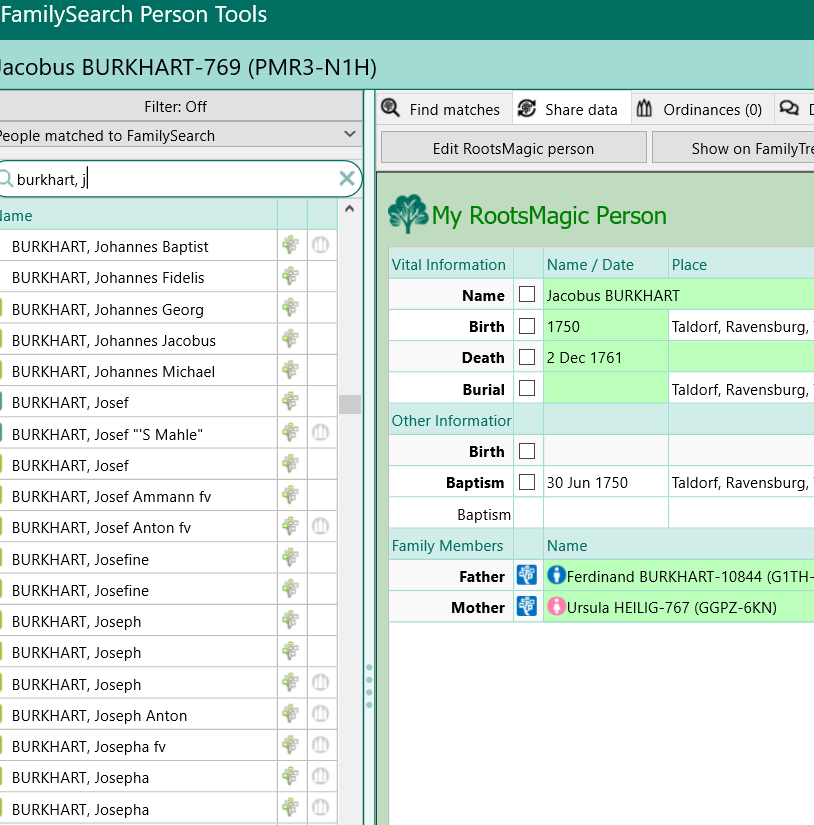Viewport: 814px width, 825px height.
Task: Click FamilySearch tree icon for Josepha fv
Action: pos(290,745)
